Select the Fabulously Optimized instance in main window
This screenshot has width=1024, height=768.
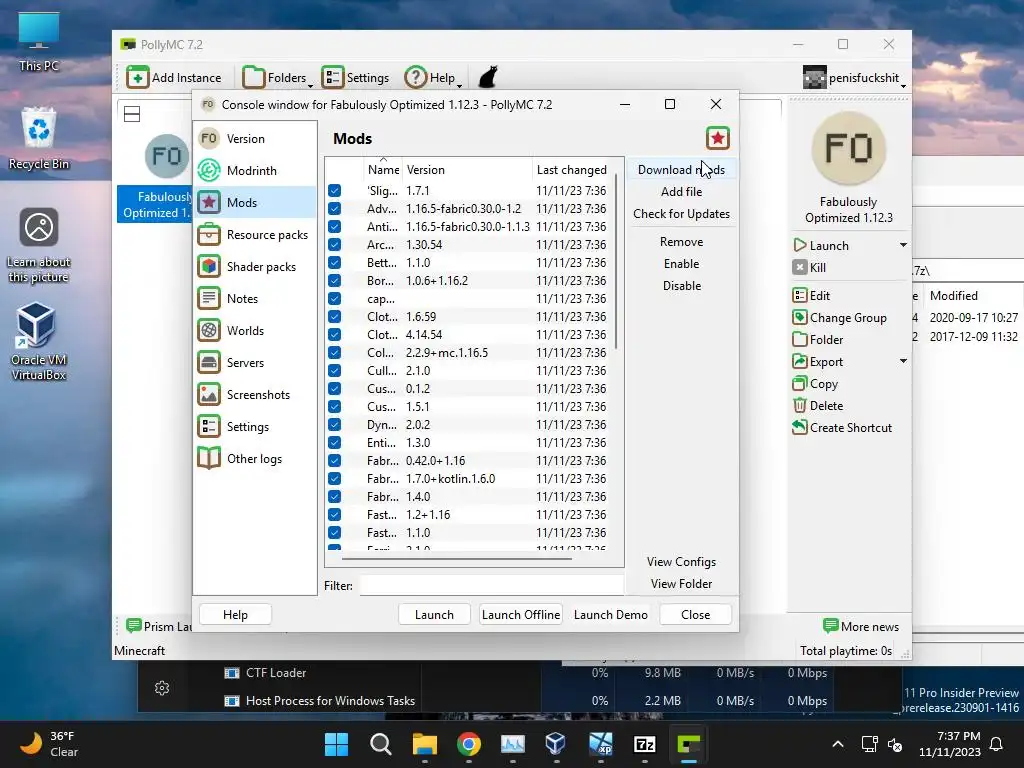(155, 178)
